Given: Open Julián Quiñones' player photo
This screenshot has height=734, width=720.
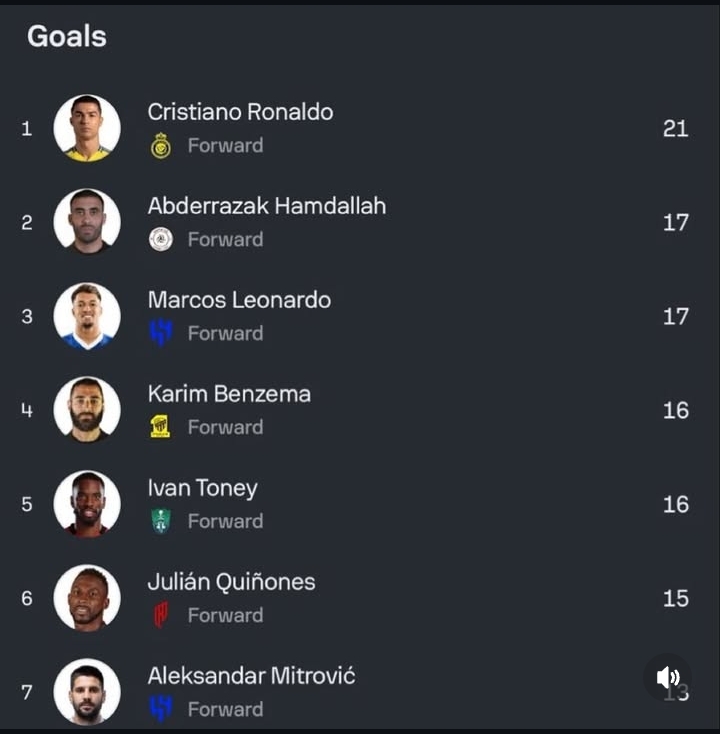Looking at the screenshot, I should coord(87,598).
